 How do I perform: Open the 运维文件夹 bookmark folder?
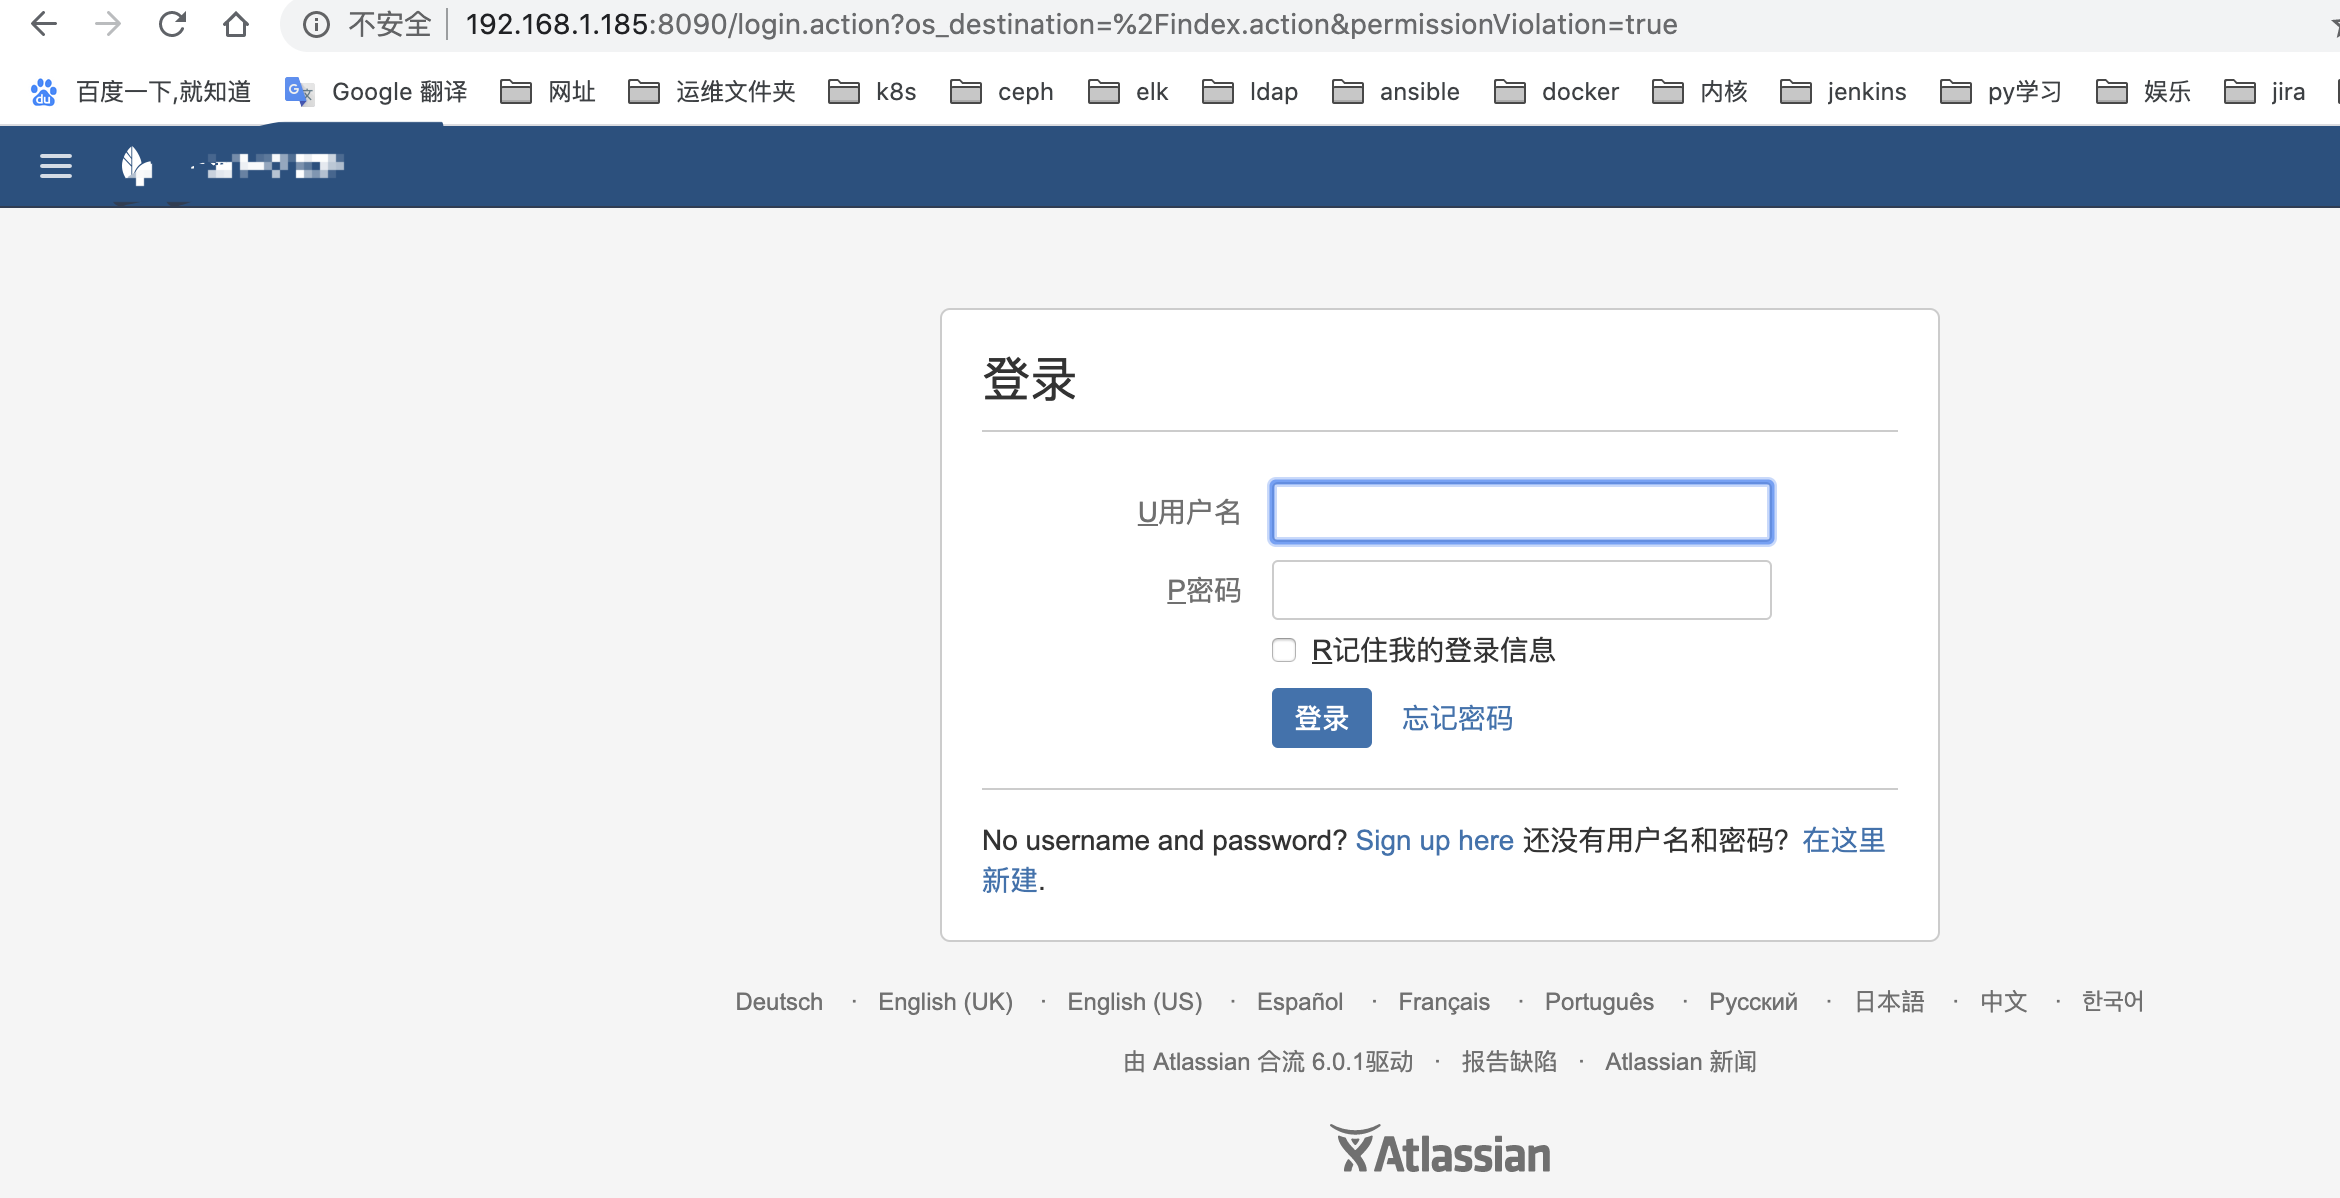[x=712, y=92]
